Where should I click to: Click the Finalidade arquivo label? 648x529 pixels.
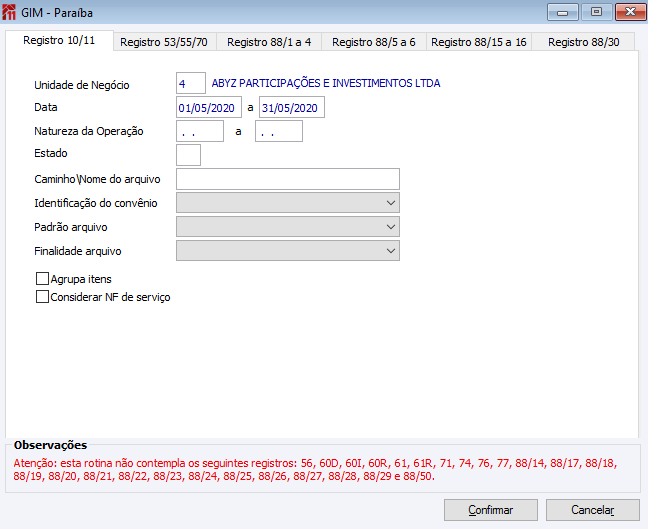point(78,251)
